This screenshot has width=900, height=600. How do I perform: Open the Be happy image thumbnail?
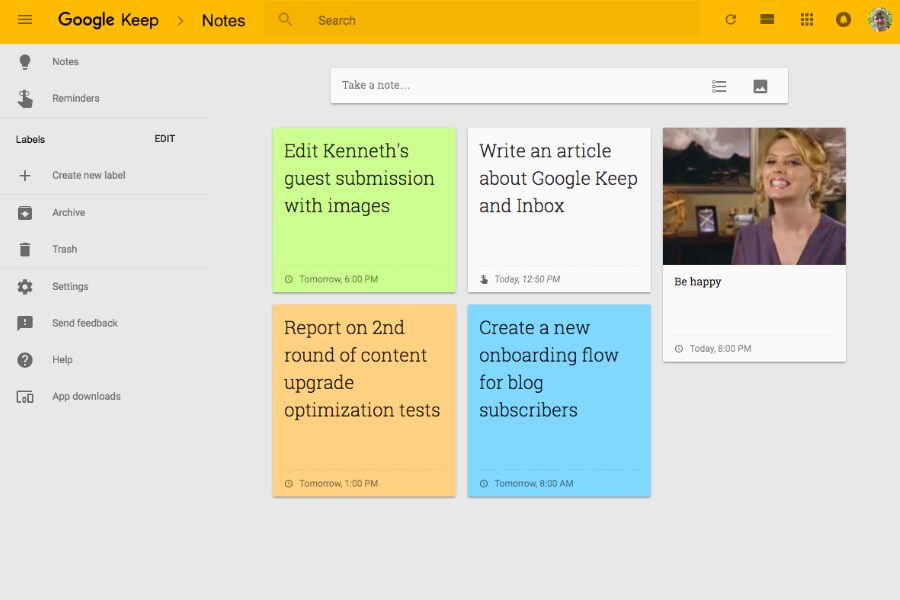point(754,196)
